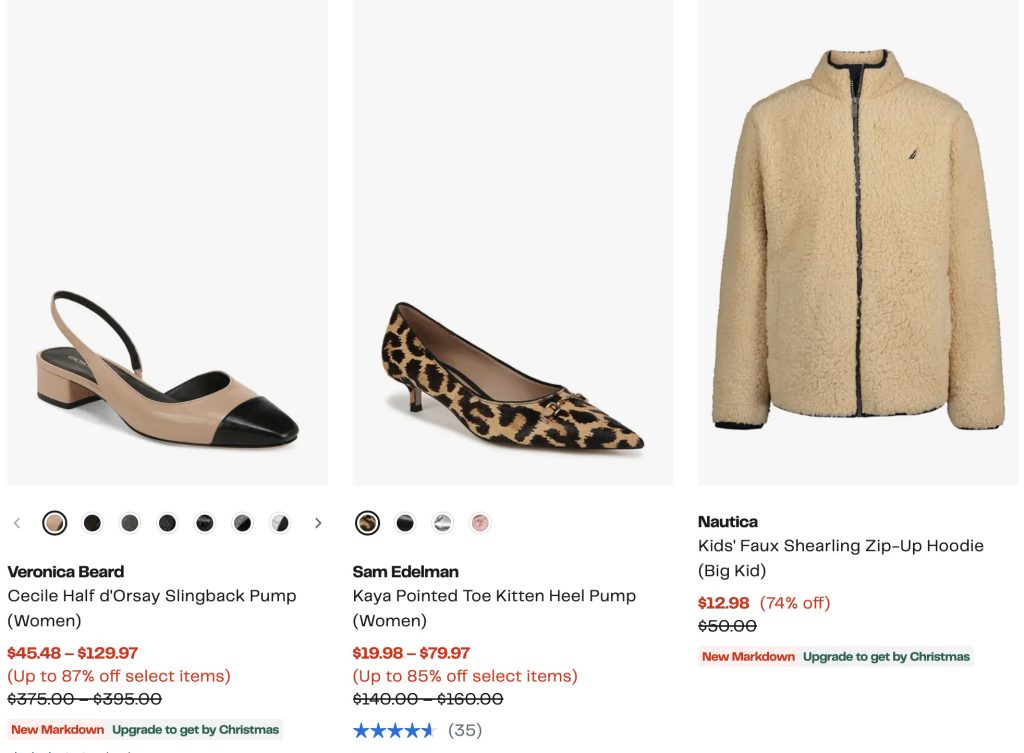Select the second swatch on Veronica Beard pump
The height and width of the screenshot is (753, 1024).
[92, 523]
